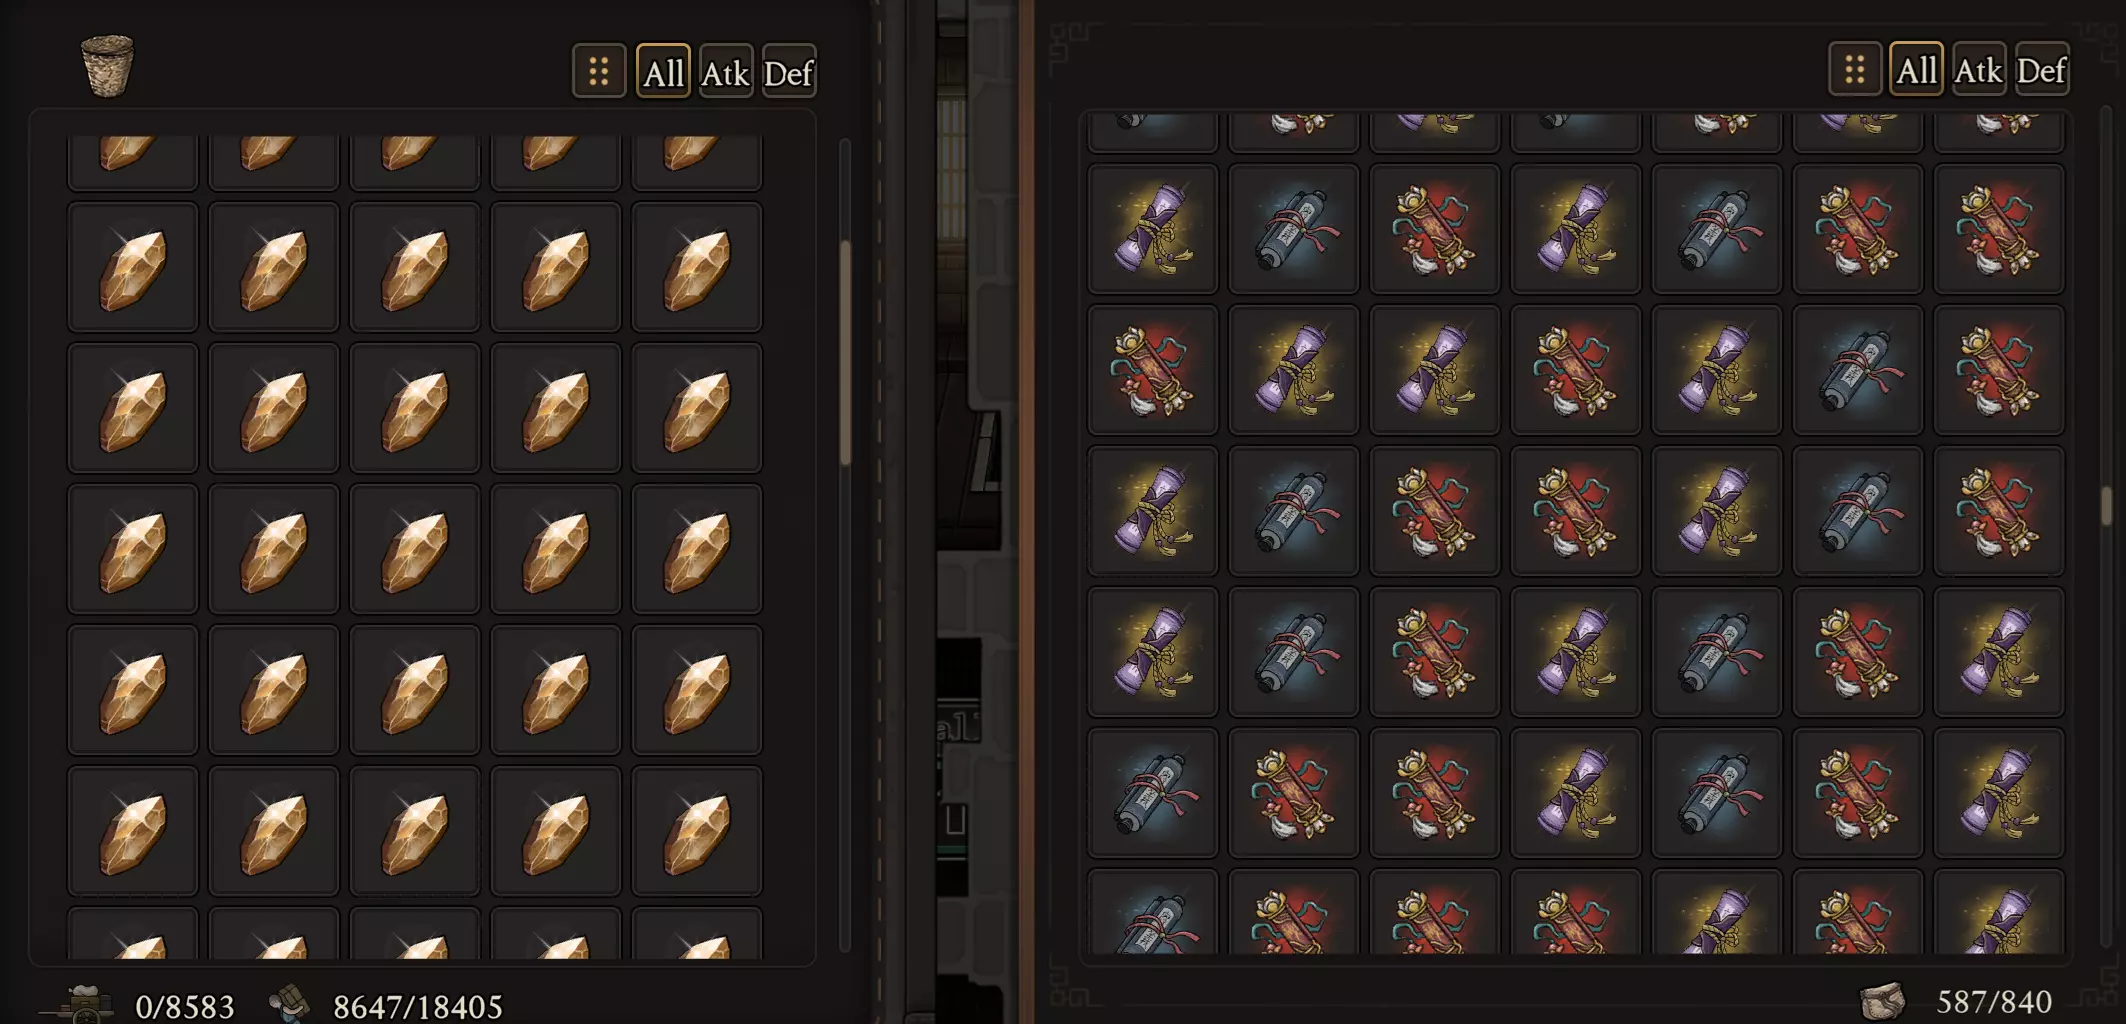This screenshot has height=1024, width=2126.
Task: Select top-left fully visible amber crystal
Action: point(133,267)
